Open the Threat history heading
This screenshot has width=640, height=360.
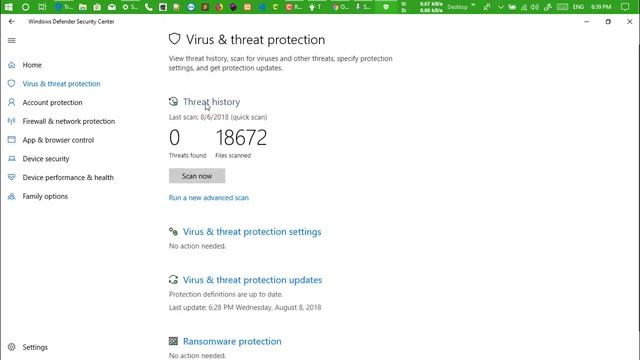point(211,102)
